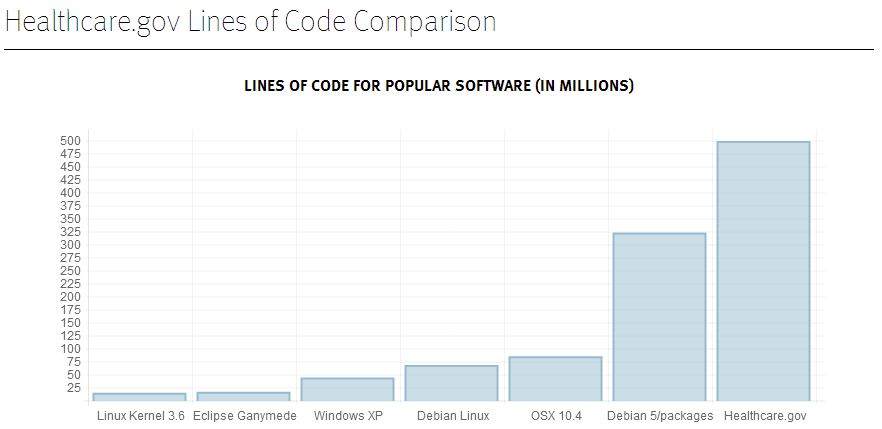The width and height of the screenshot is (882, 429).
Task: Click the 450 y-axis value
Action: coord(71,167)
